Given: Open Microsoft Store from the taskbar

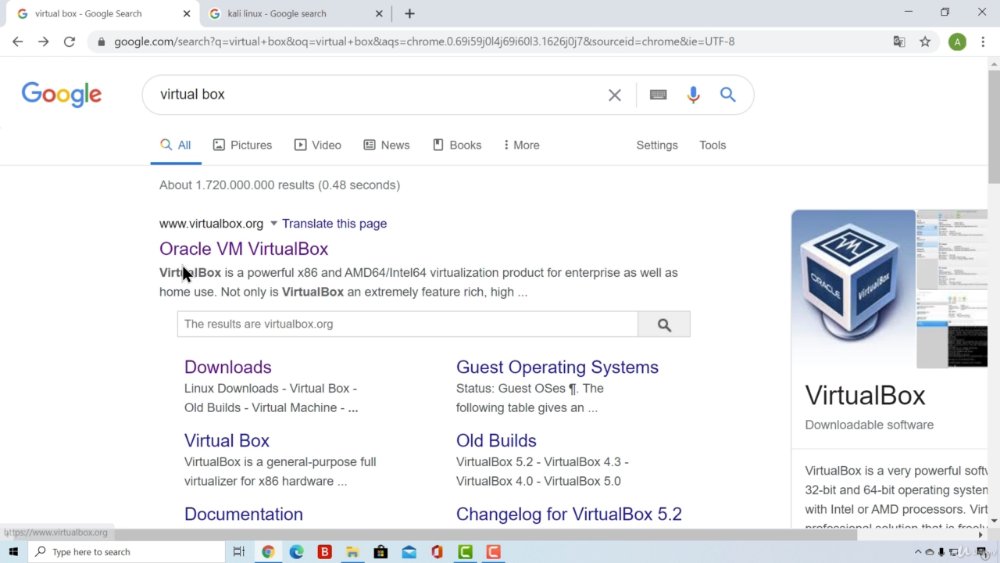Looking at the screenshot, I should point(381,552).
